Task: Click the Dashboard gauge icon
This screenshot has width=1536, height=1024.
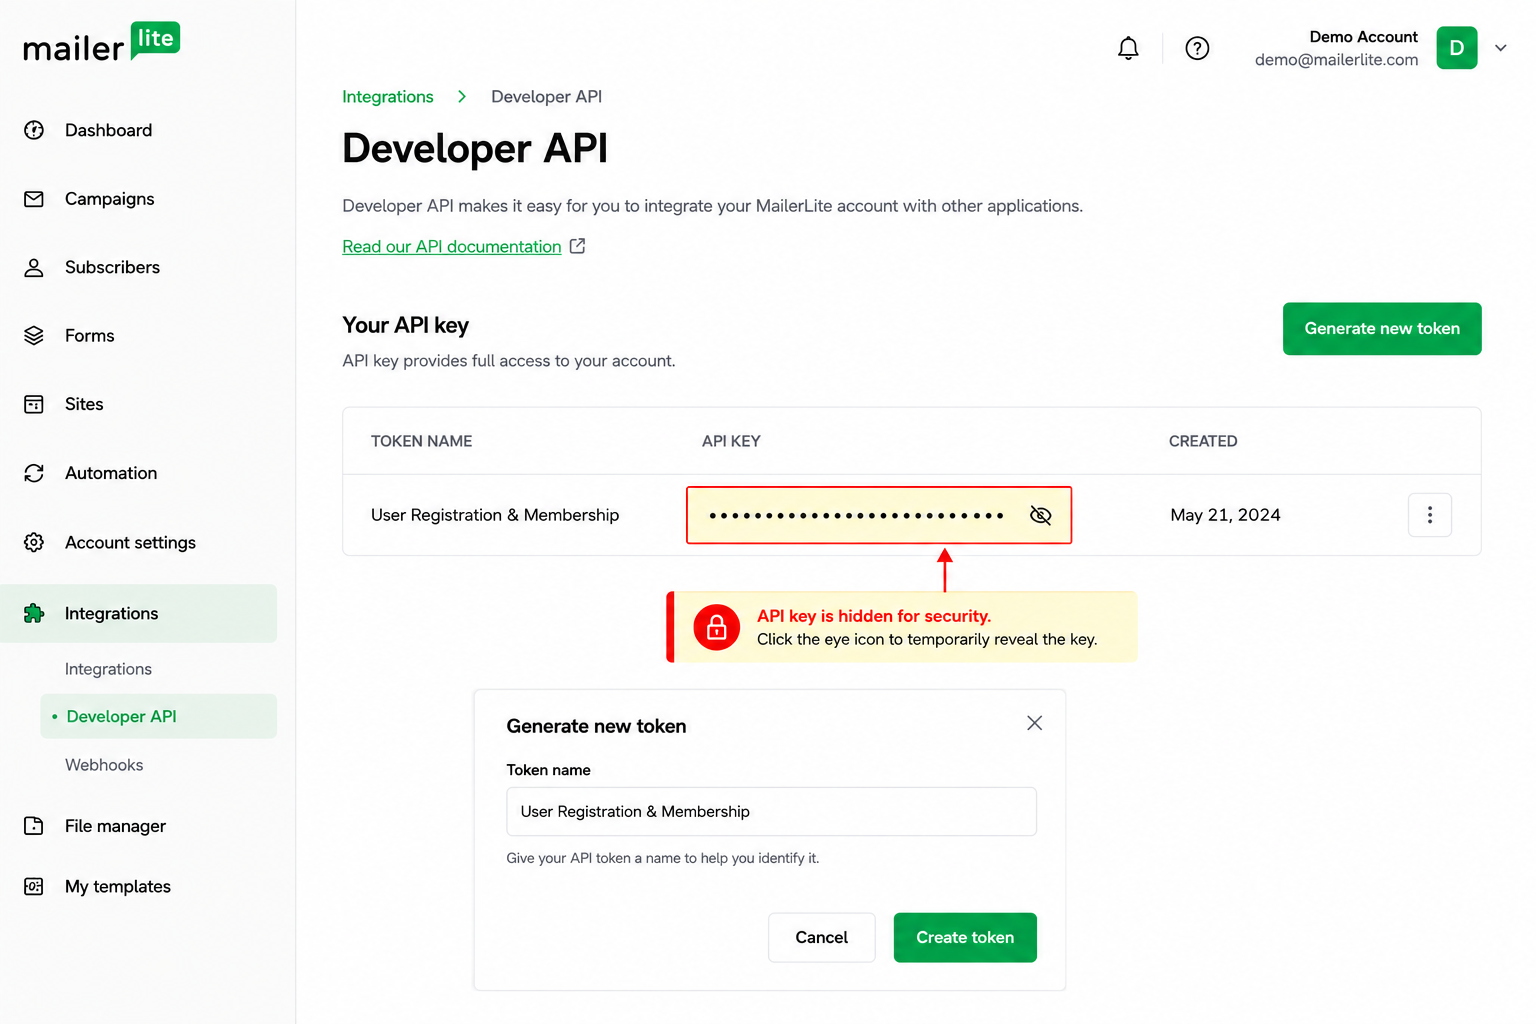Action: click(x=34, y=130)
